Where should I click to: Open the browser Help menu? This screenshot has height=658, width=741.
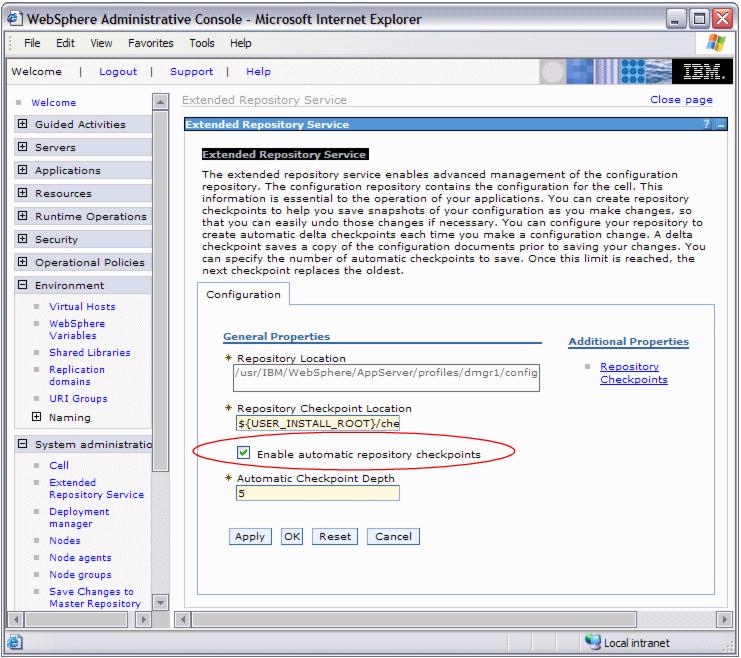(241, 43)
